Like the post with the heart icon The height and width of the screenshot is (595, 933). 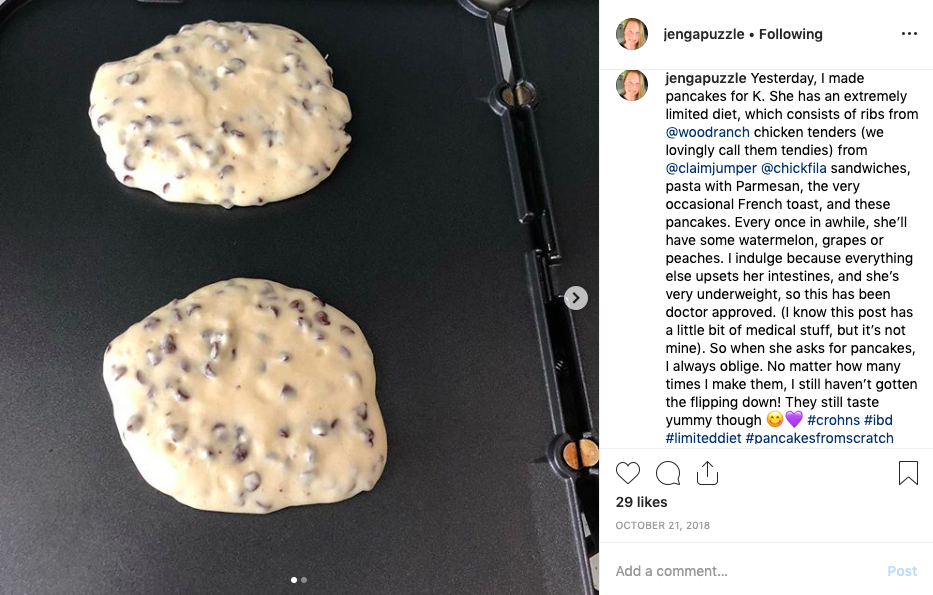(x=628, y=473)
